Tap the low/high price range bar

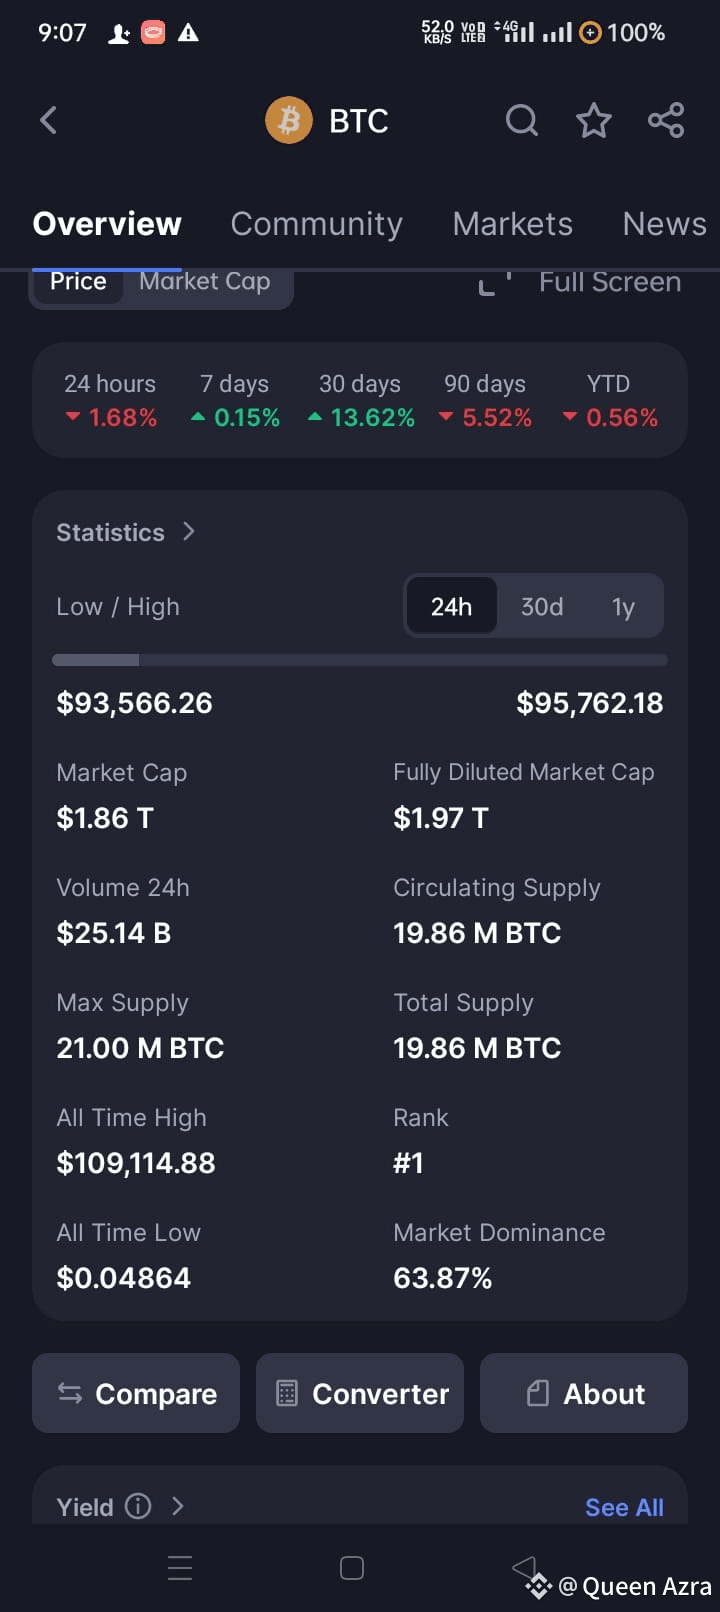(x=360, y=660)
